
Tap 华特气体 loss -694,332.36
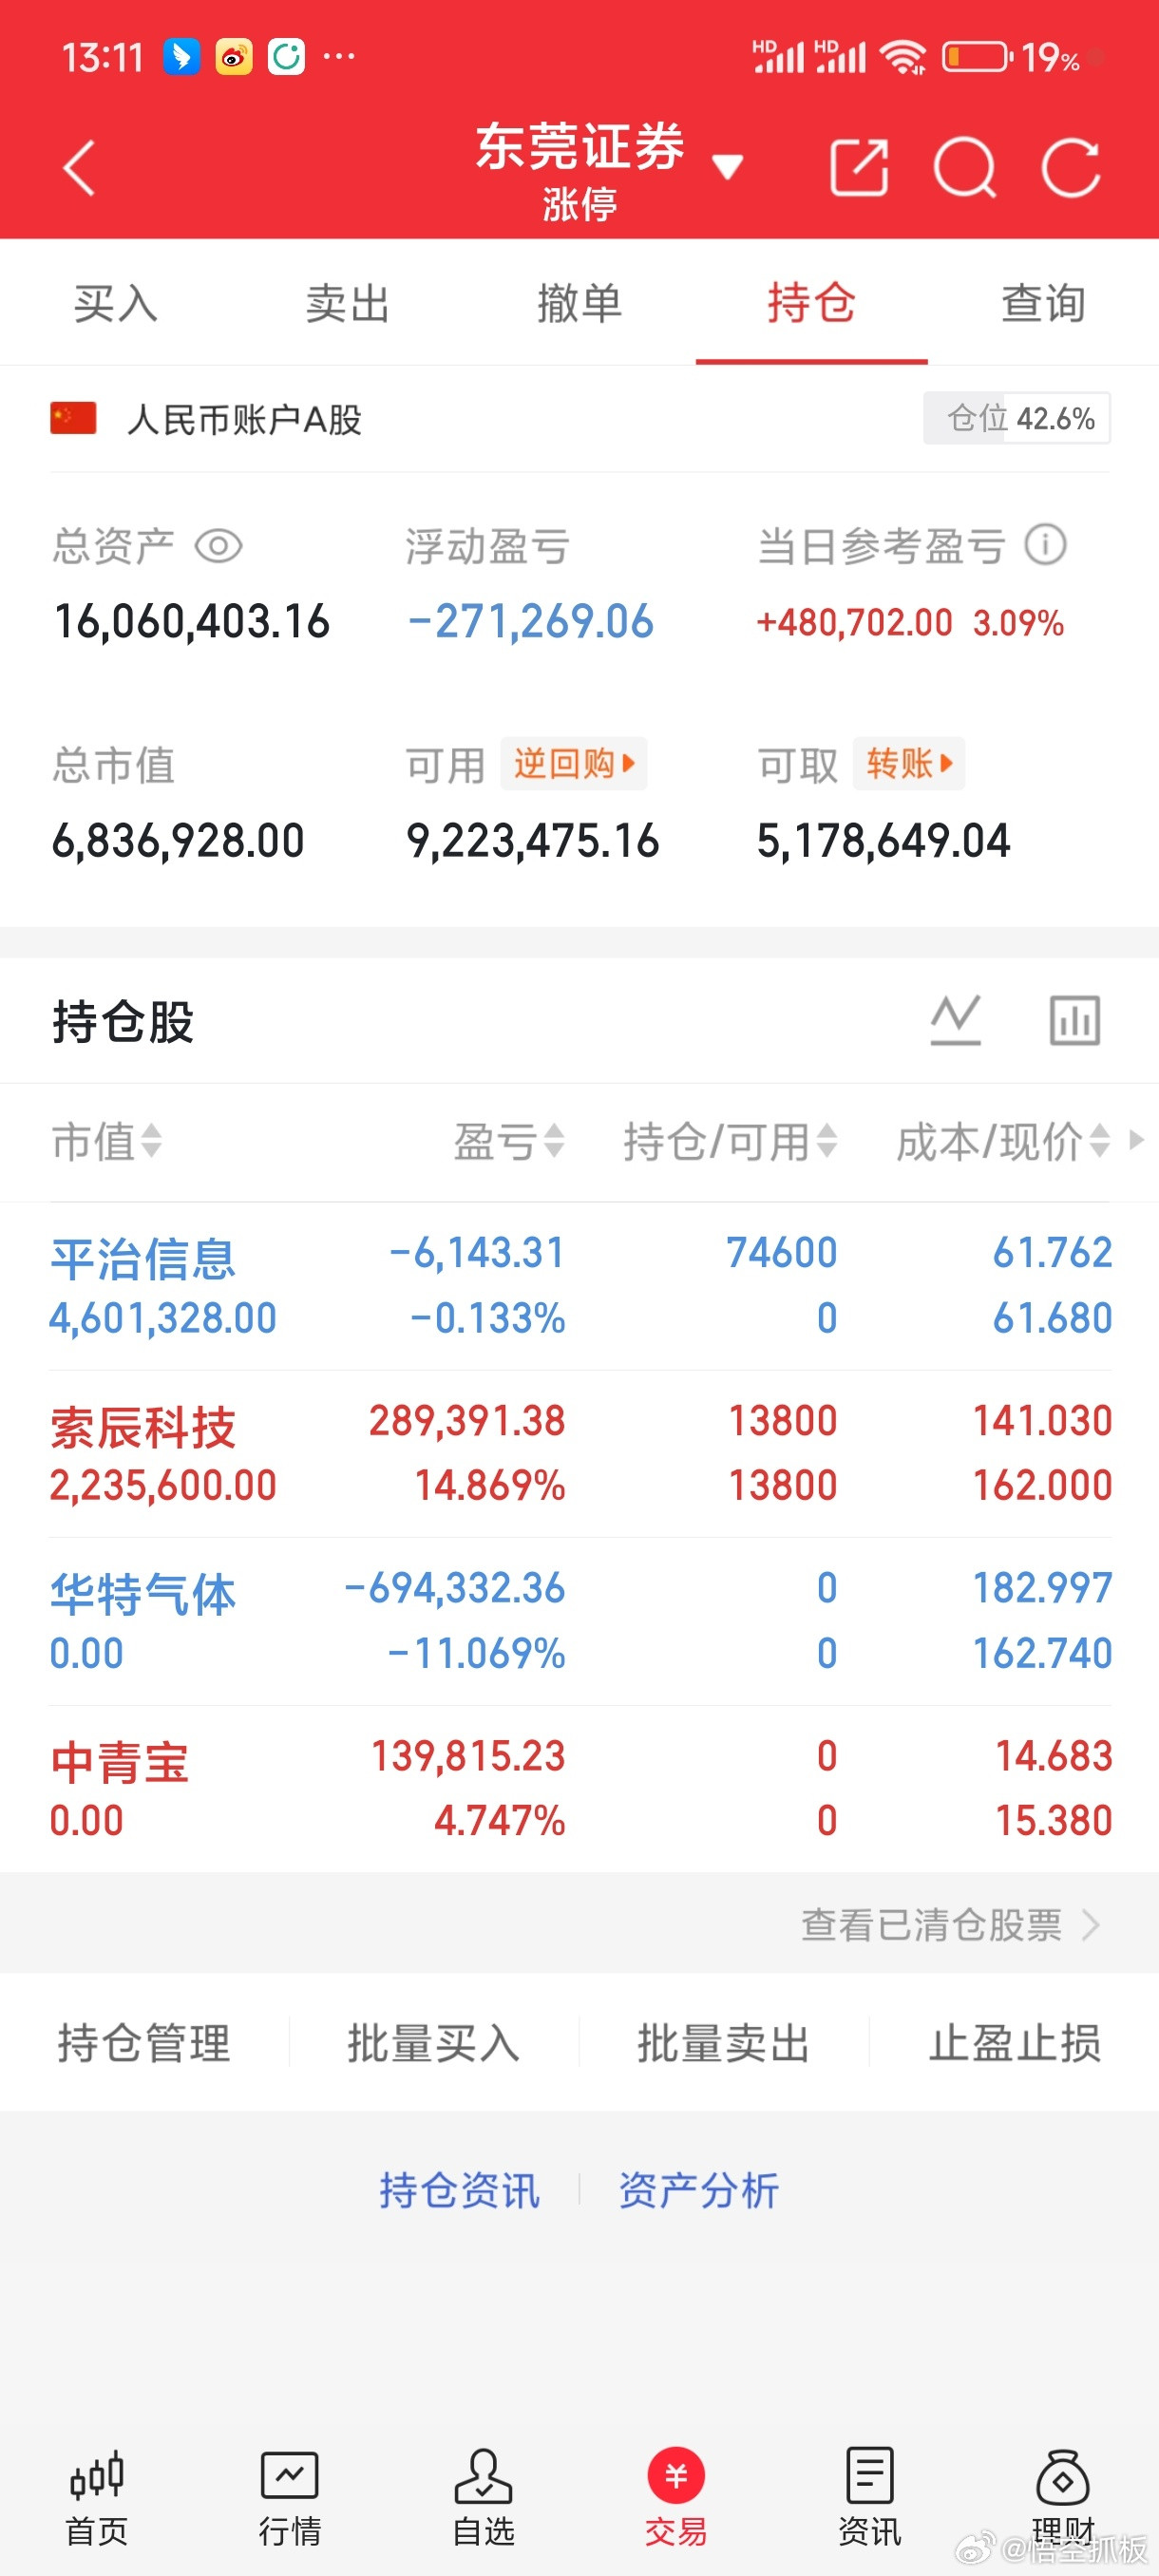pyautogui.click(x=455, y=1588)
